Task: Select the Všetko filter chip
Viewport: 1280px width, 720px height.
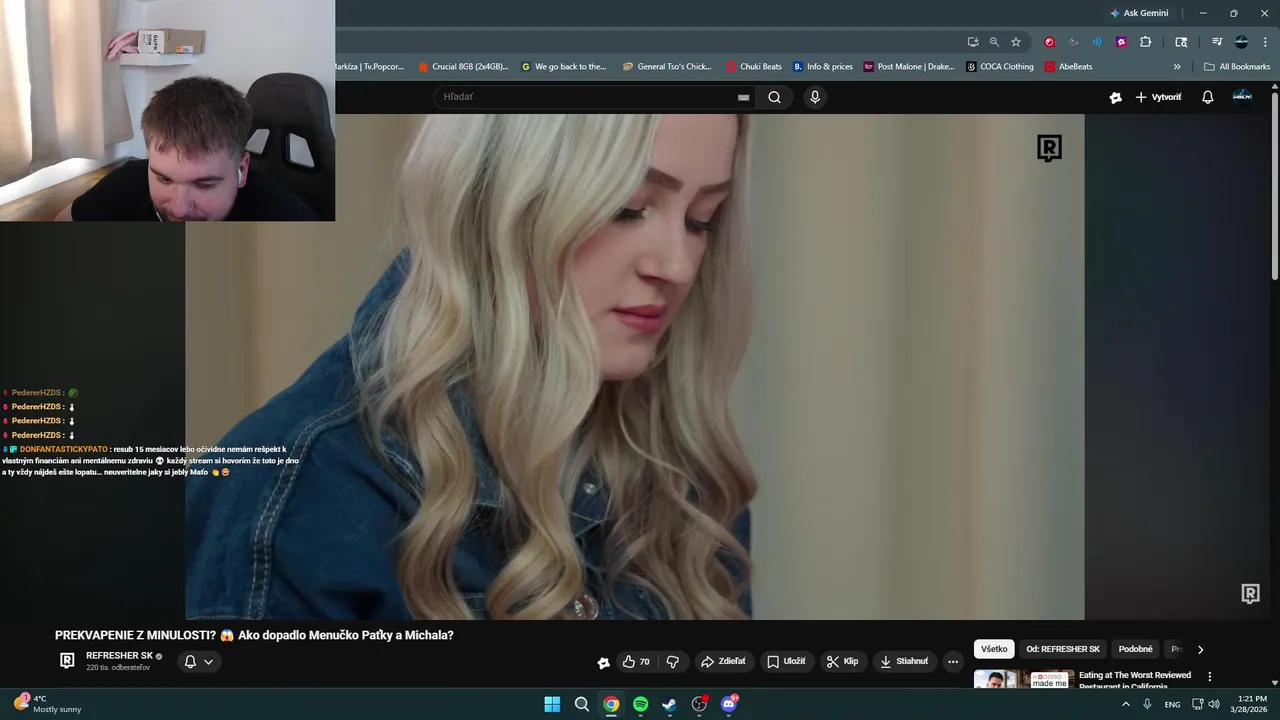Action: (994, 649)
